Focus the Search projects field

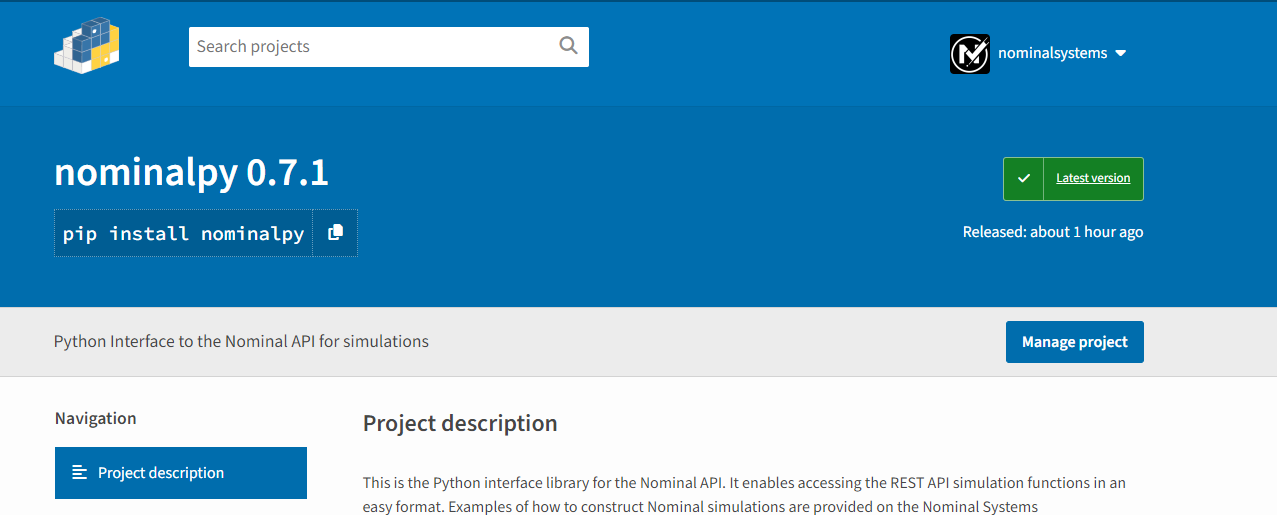click(389, 47)
